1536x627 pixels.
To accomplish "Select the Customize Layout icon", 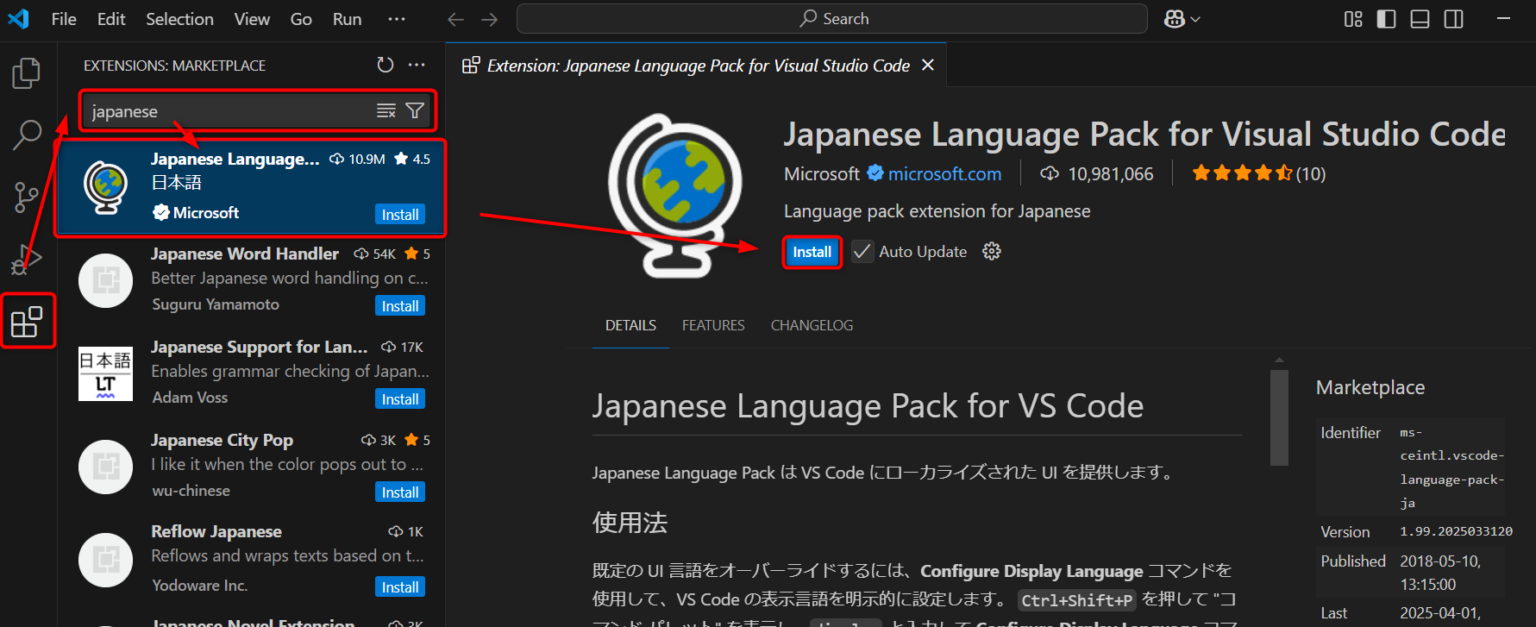I will coord(1353,18).
